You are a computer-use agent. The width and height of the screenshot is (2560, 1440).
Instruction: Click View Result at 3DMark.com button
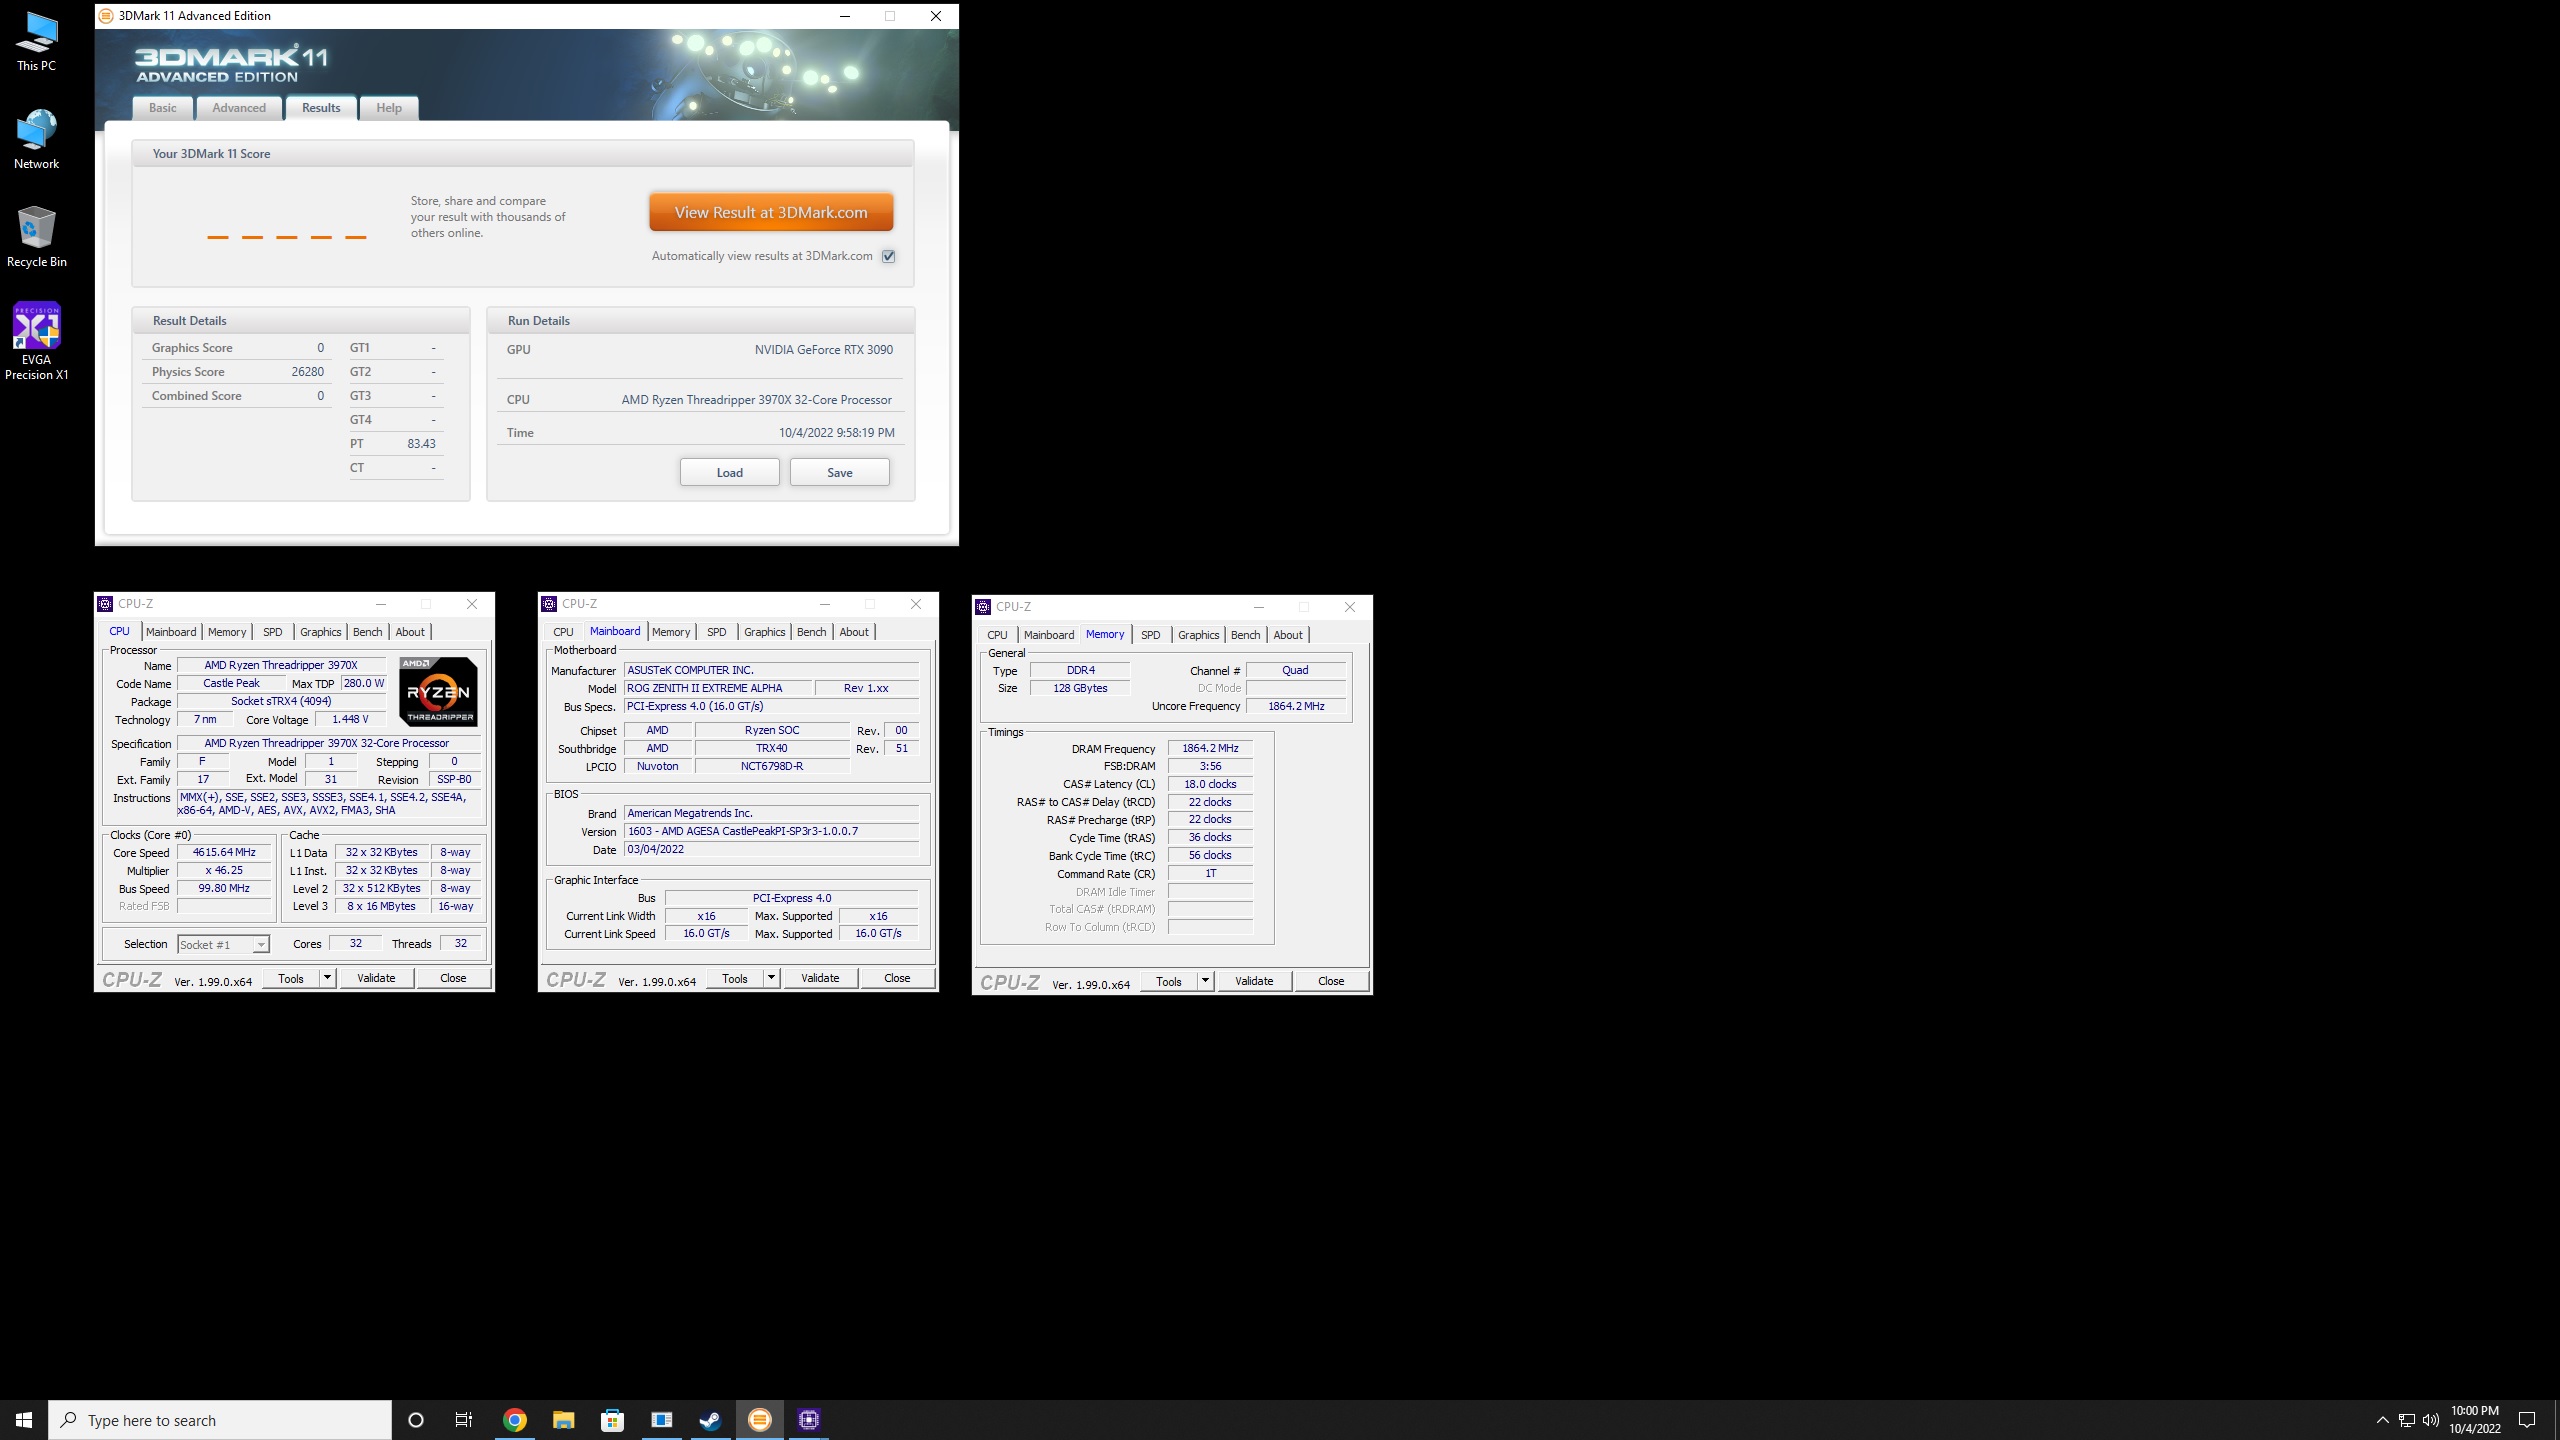(771, 212)
